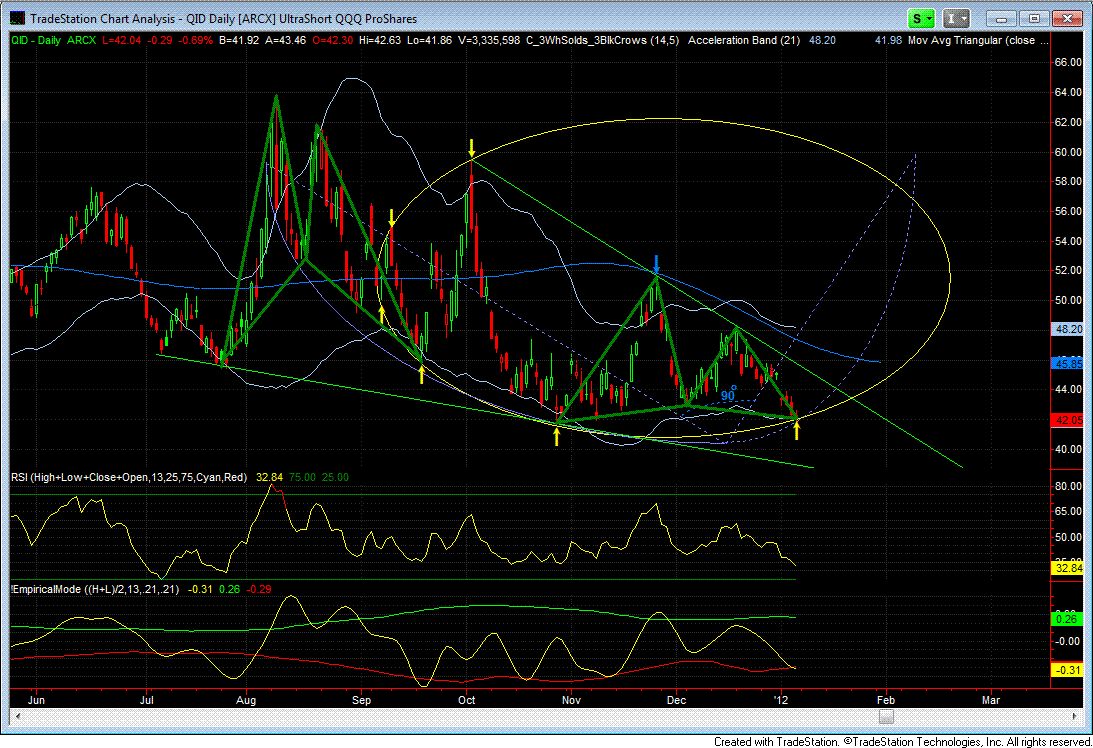Click the Dec date axis label
The height and width of the screenshot is (748, 1093).
pos(676,700)
